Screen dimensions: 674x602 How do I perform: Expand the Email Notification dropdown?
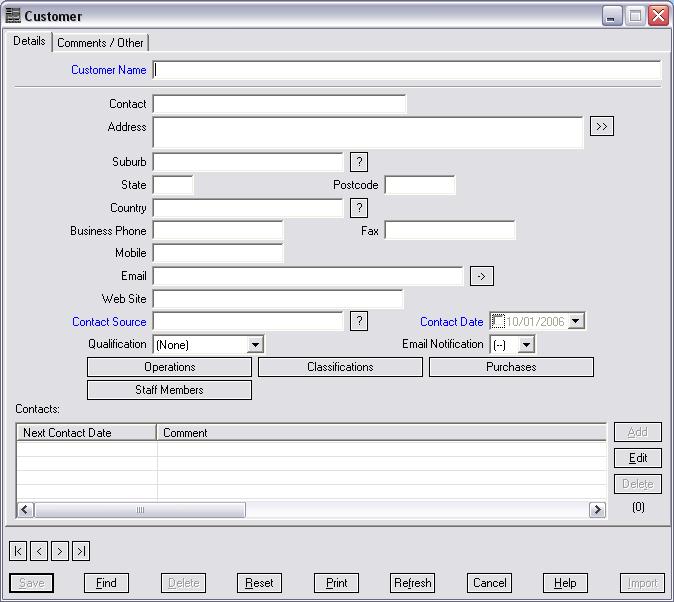(x=526, y=344)
